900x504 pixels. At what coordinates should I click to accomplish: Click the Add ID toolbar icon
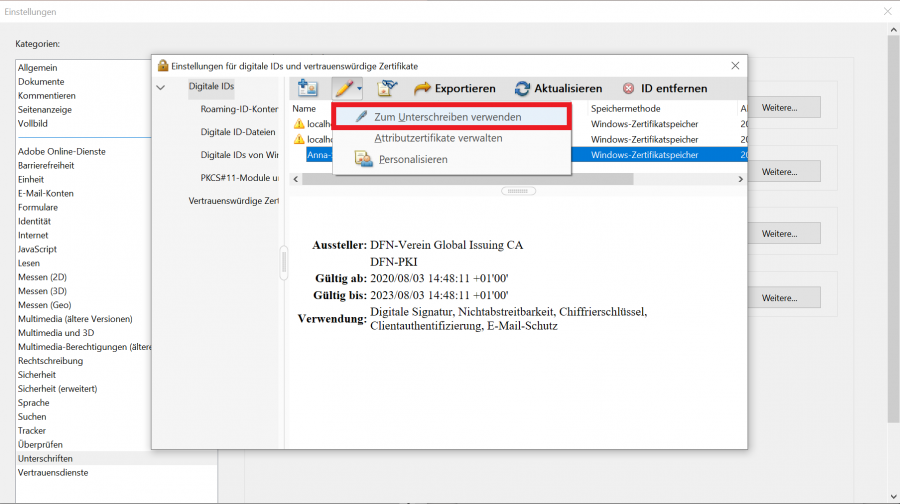[x=307, y=88]
